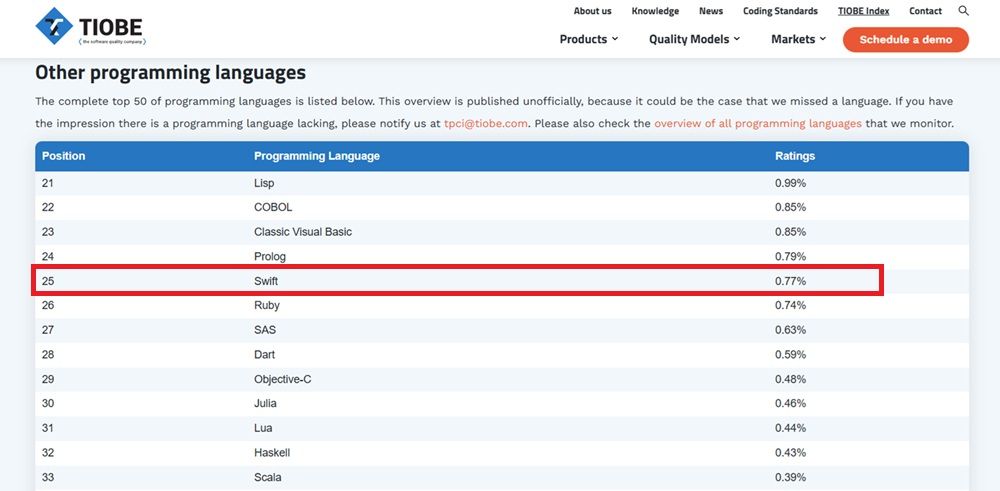Open the Knowledge menu item
The width and height of the screenshot is (1000, 491).
655,11
